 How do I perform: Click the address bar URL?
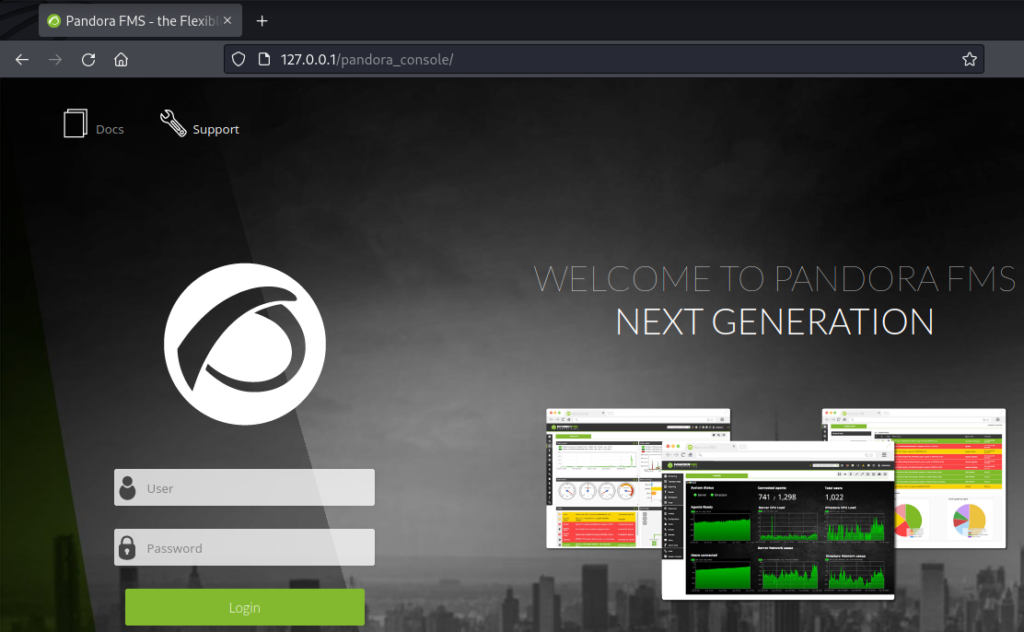click(x=366, y=59)
